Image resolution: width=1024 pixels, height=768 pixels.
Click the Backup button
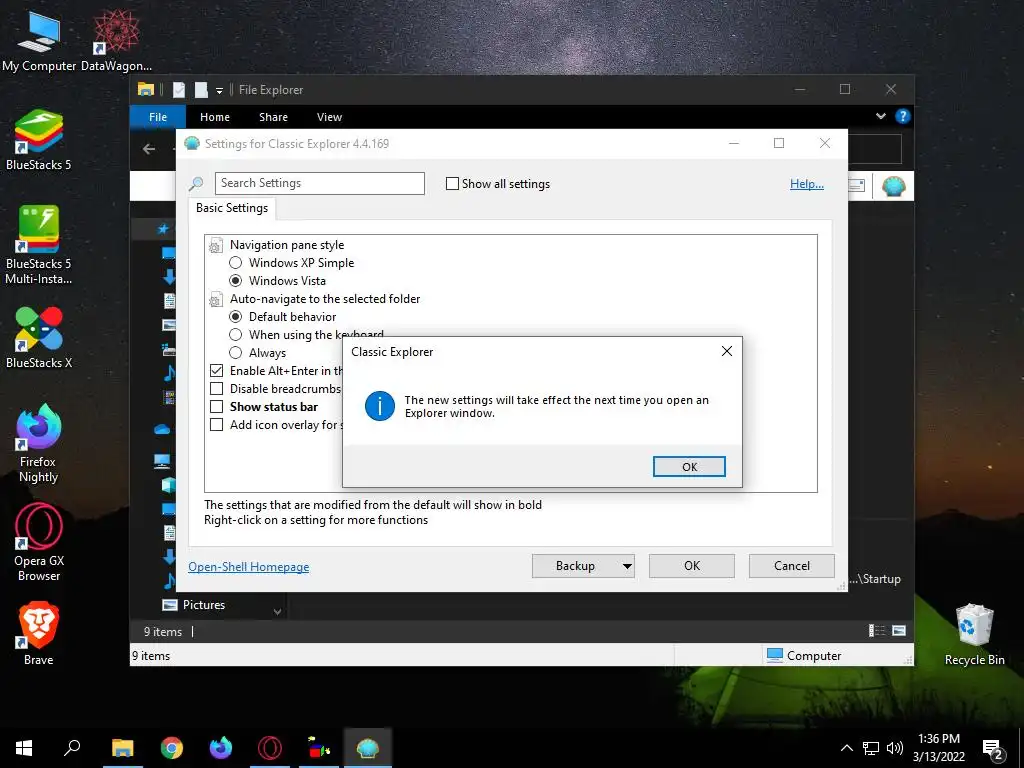point(575,566)
